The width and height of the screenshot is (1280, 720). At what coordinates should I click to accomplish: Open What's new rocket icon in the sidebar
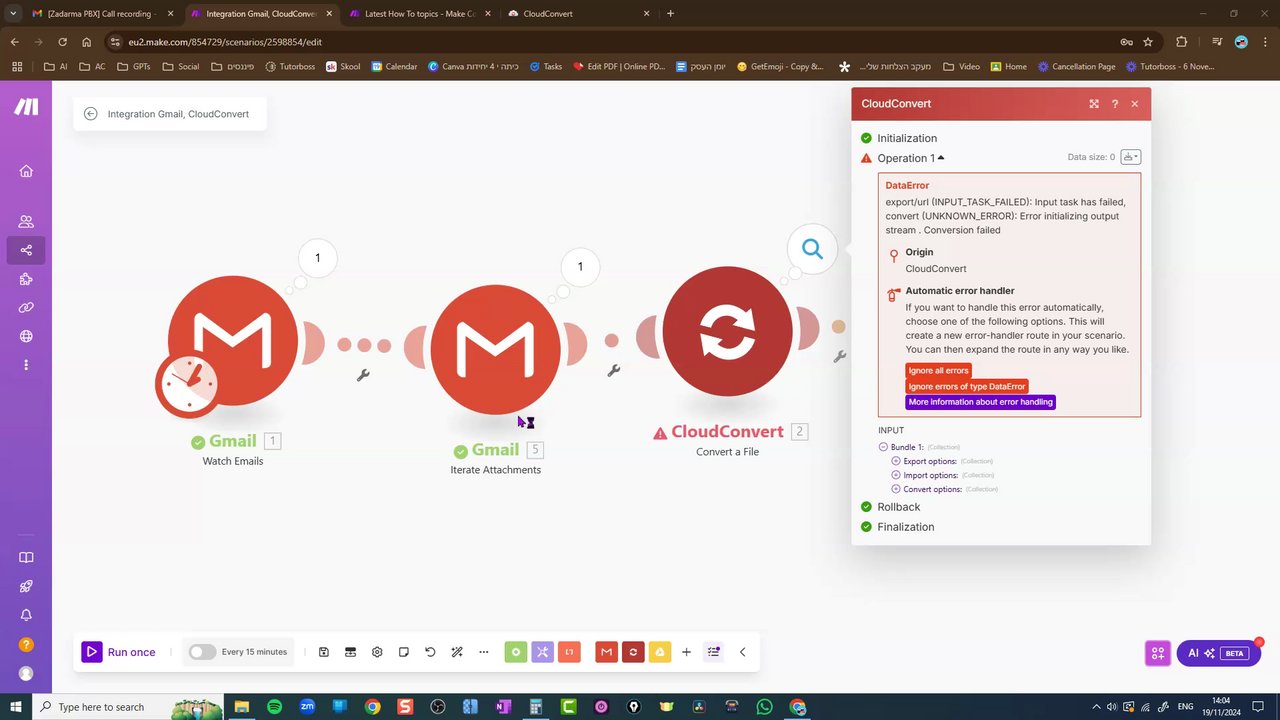click(x=26, y=587)
